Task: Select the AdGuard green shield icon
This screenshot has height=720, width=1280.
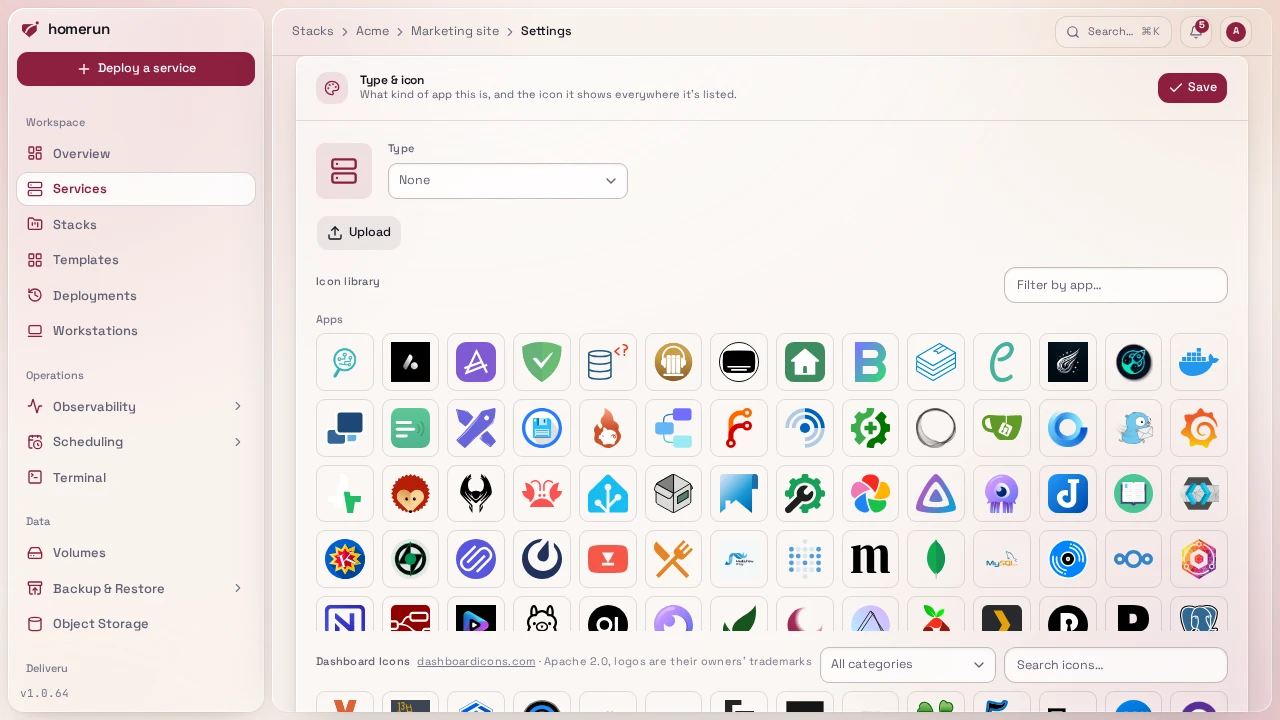Action: pos(542,362)
